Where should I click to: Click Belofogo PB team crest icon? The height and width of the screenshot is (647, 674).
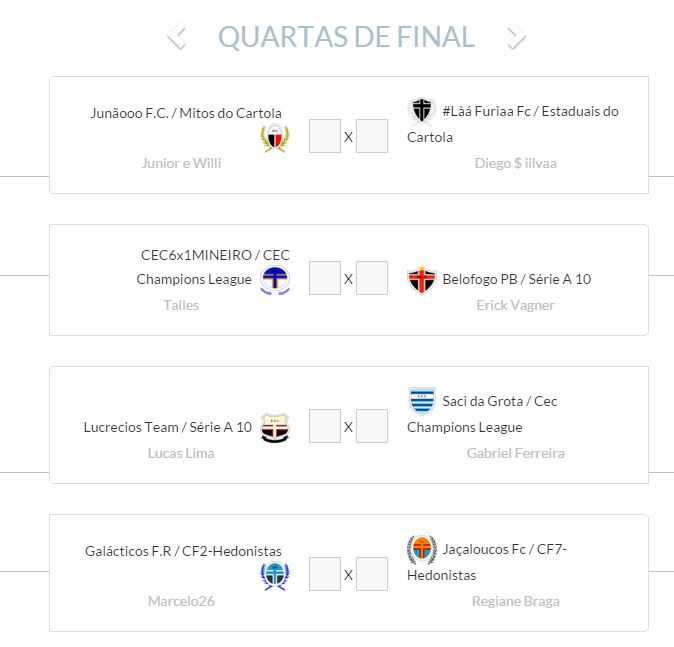click(422, 280)
